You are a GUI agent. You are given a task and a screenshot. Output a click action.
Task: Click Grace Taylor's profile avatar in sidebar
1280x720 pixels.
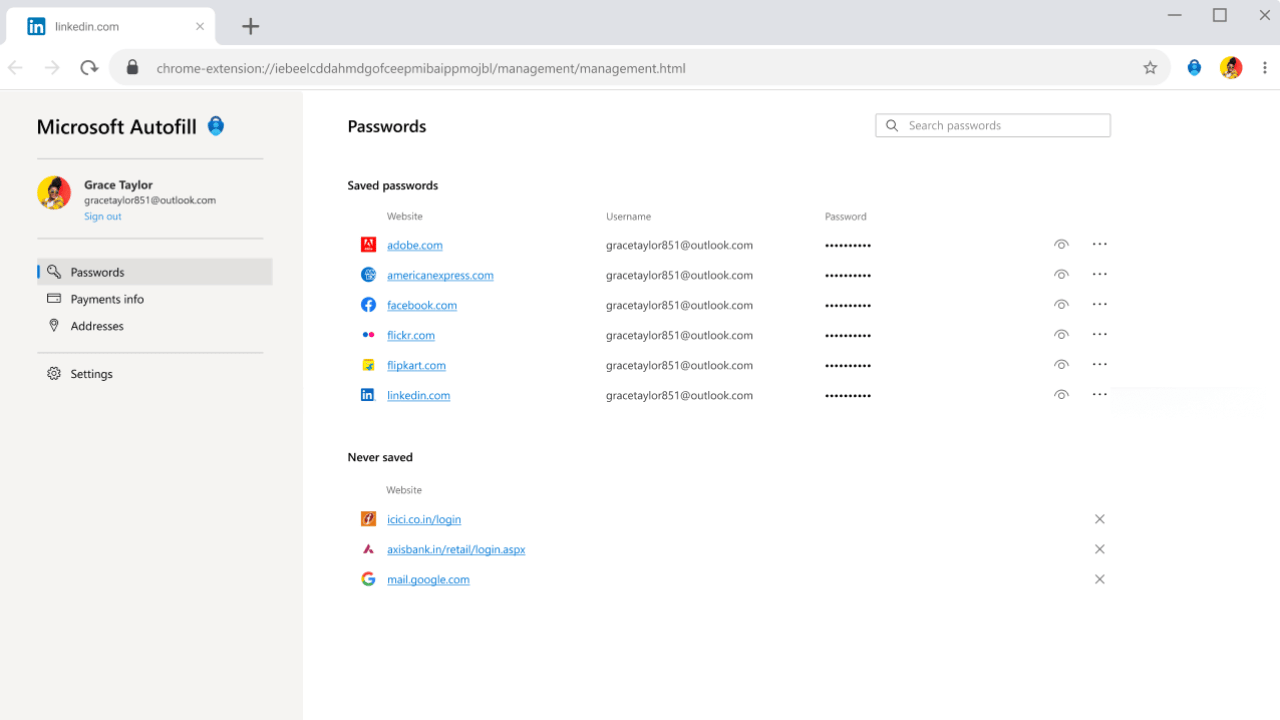click(x=54, y=192)
